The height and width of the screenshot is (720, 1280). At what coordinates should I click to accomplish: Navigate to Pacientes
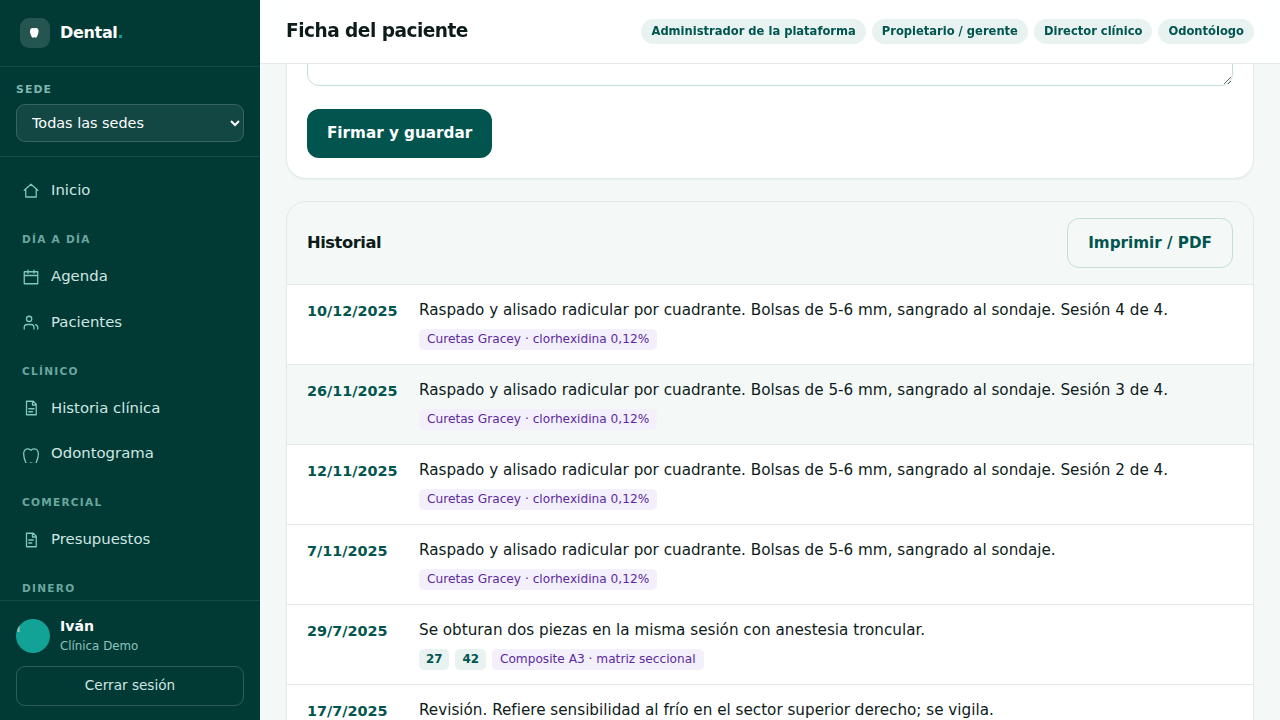[130, 322]
